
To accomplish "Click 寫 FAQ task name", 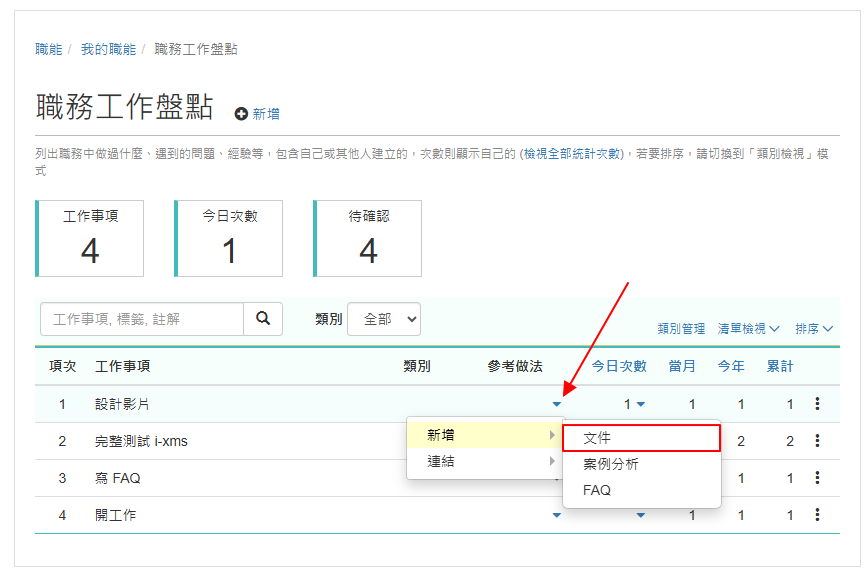I will tap(117, 479).
